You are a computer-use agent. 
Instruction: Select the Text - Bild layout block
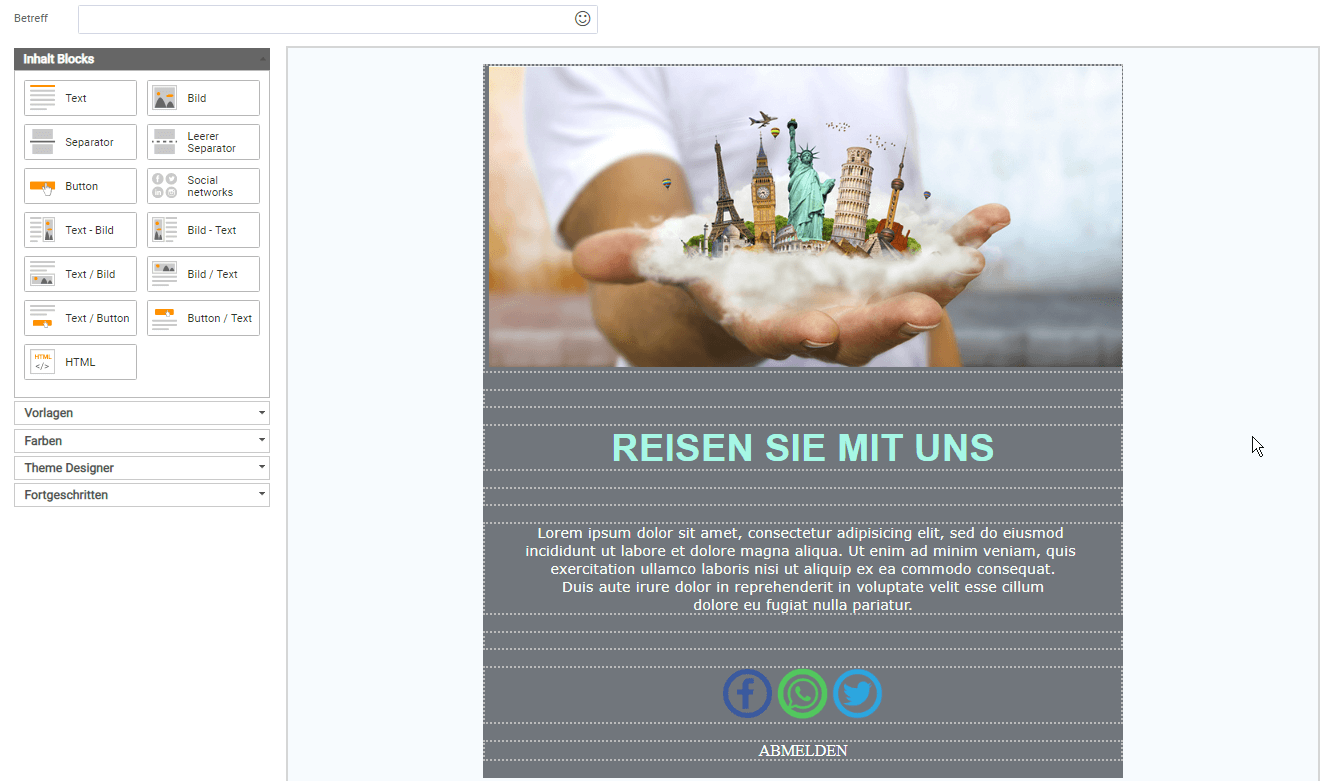click(x=80, y=230)
